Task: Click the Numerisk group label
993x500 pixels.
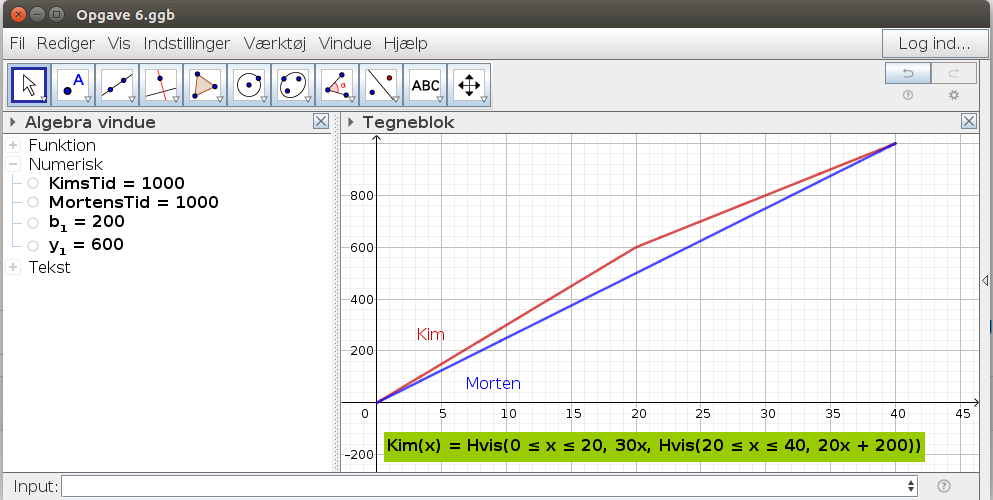Action: point(66,164)
